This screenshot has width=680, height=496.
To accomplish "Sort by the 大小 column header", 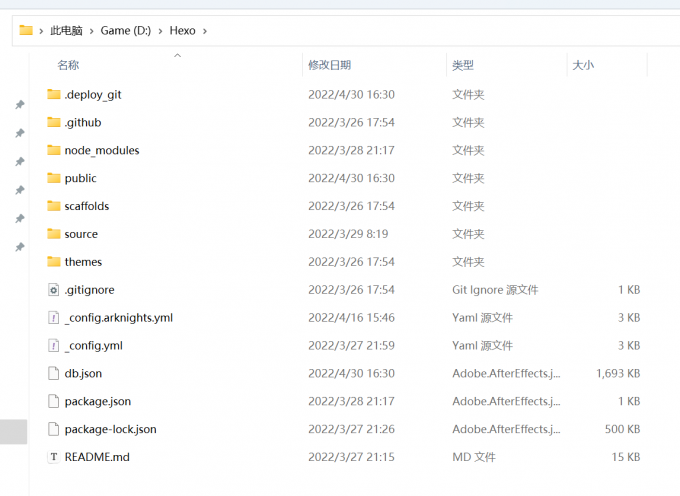I will (582, 65).
